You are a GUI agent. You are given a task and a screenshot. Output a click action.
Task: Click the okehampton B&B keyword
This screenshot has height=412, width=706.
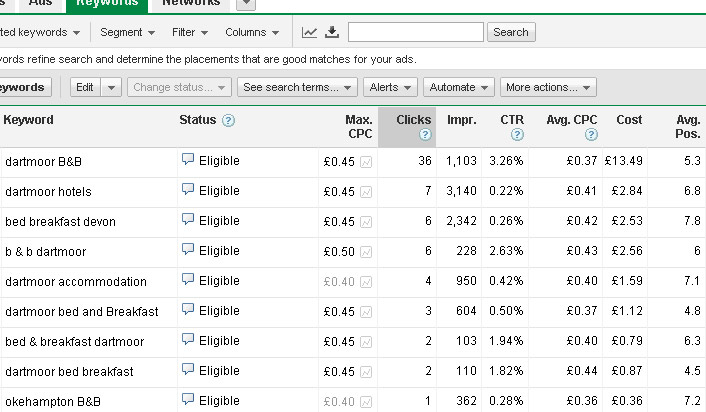(53, 402)
